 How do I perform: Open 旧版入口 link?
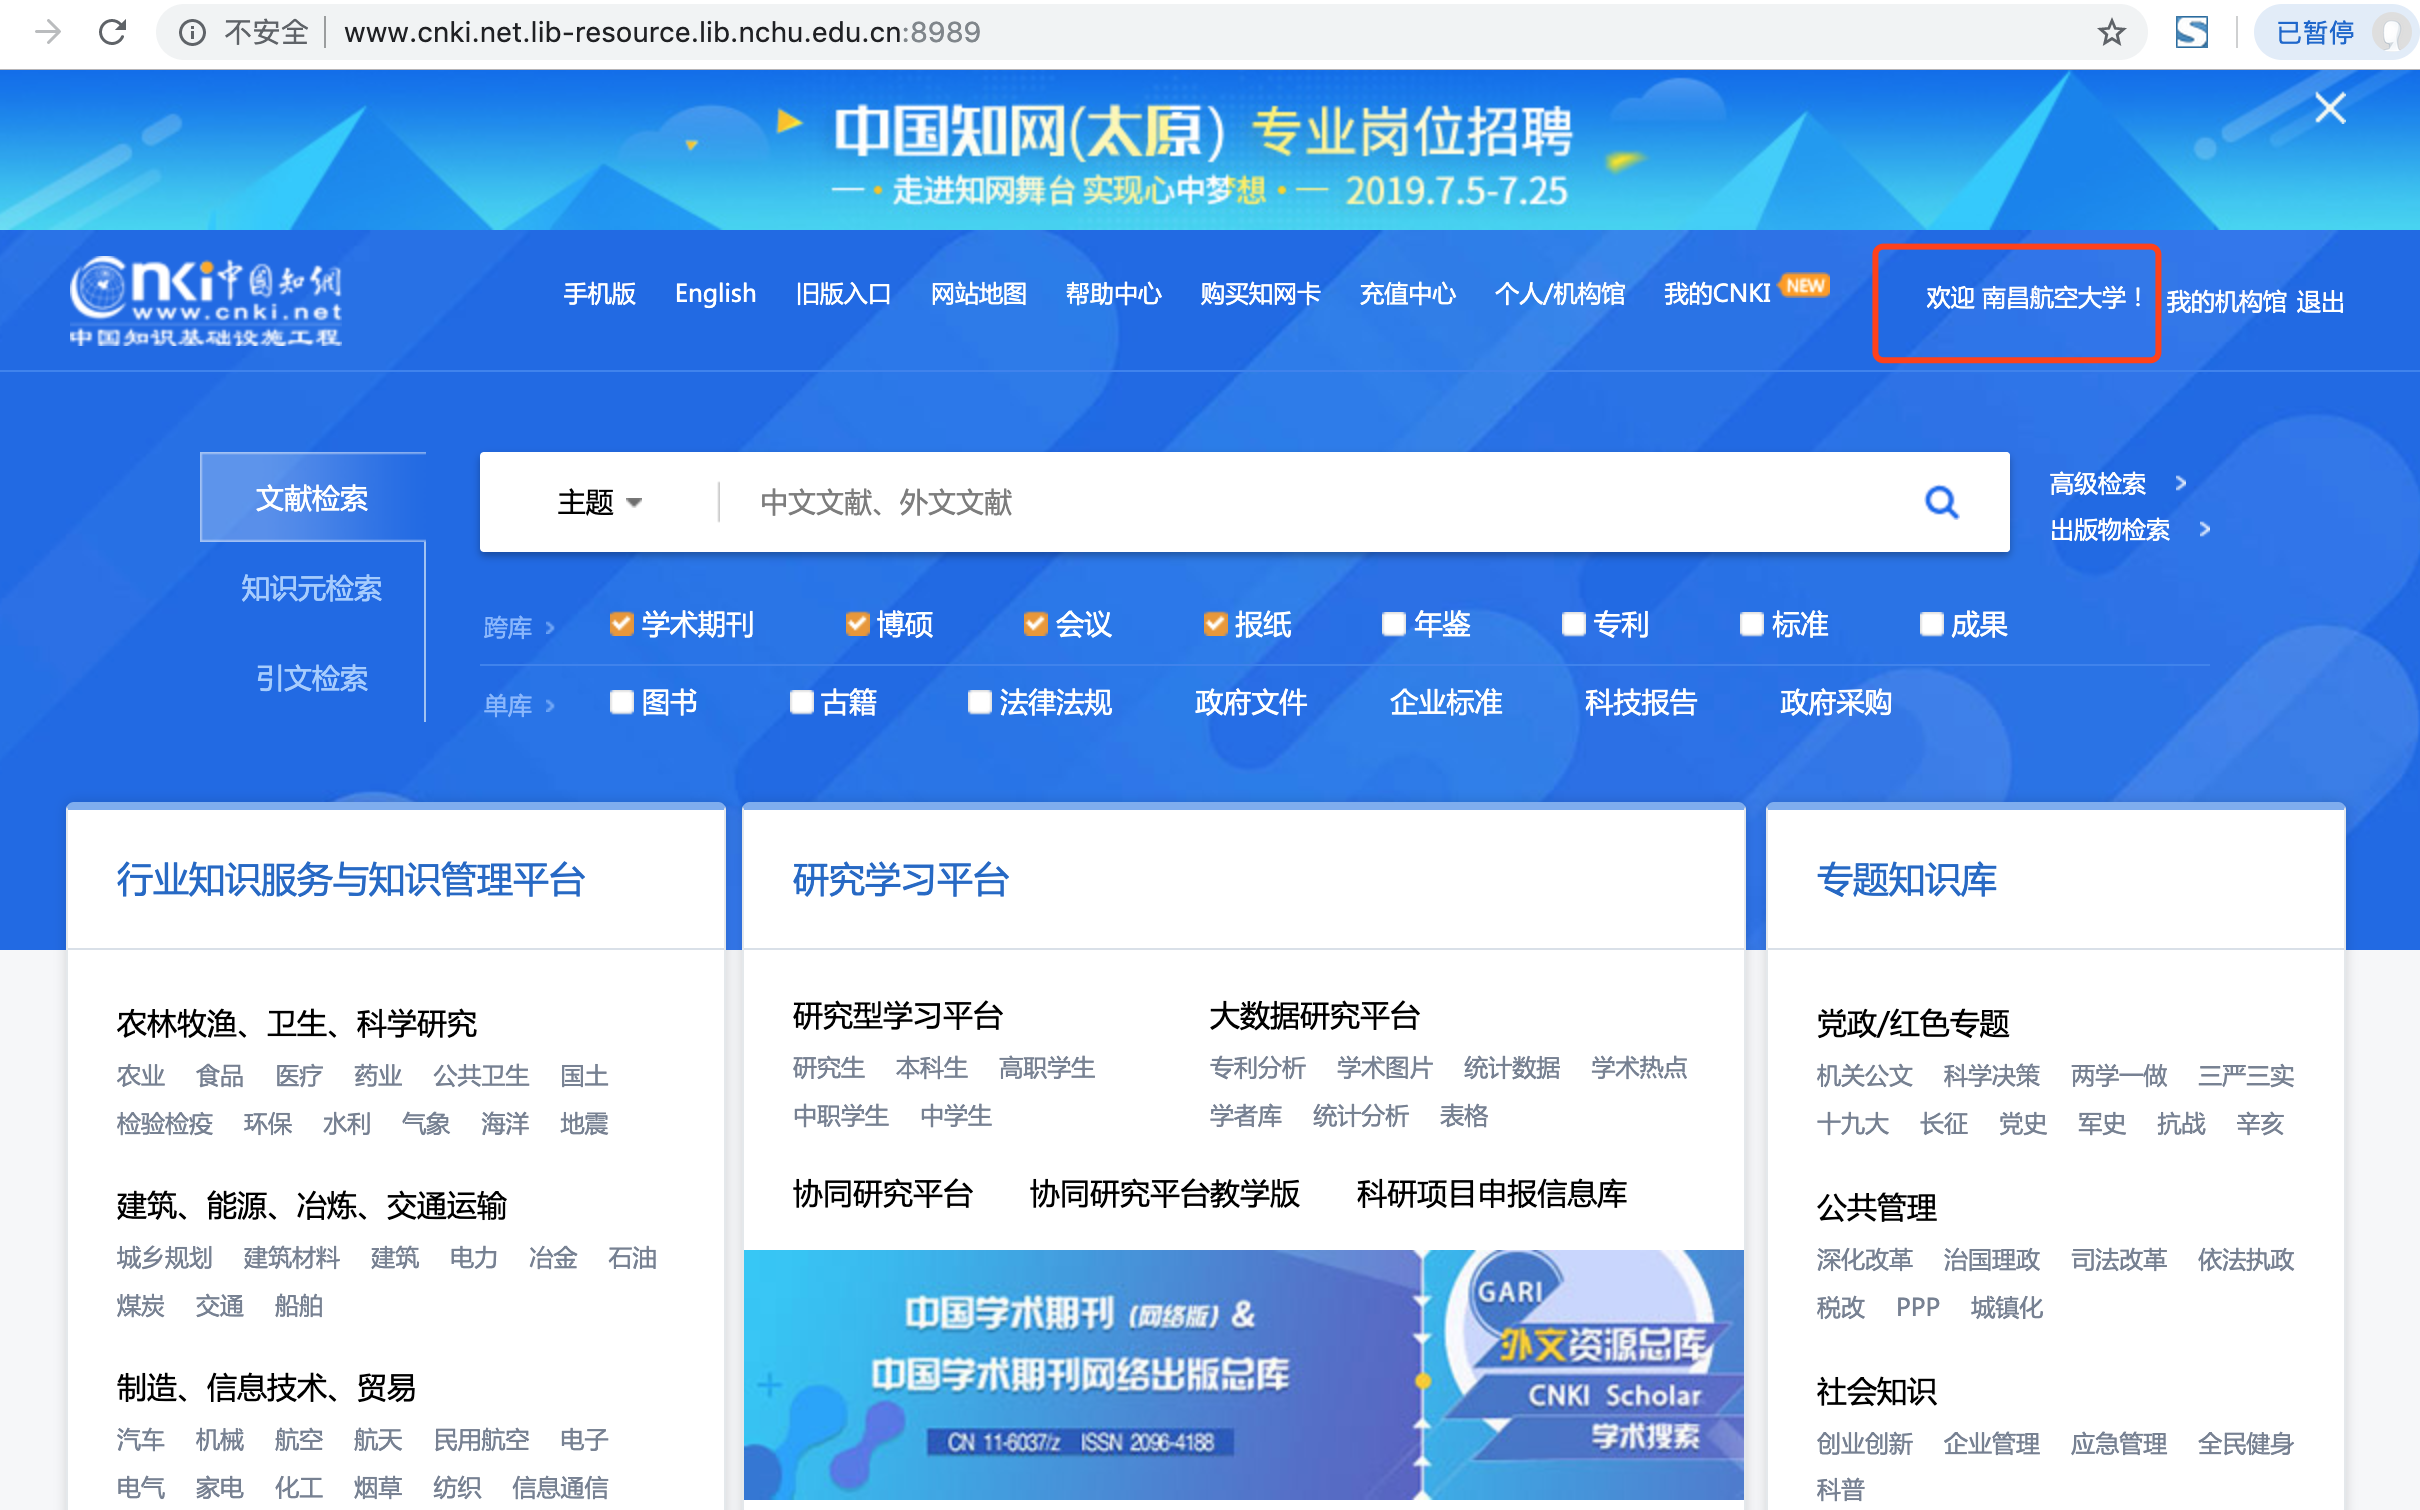pos(843,293)
